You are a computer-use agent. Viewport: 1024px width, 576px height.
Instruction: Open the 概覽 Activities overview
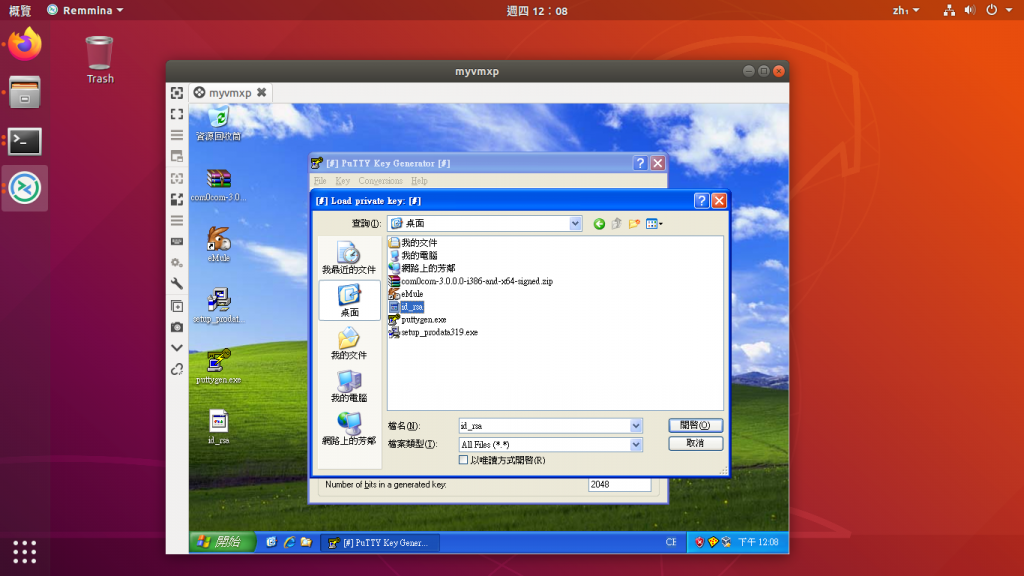pos(20,10)
